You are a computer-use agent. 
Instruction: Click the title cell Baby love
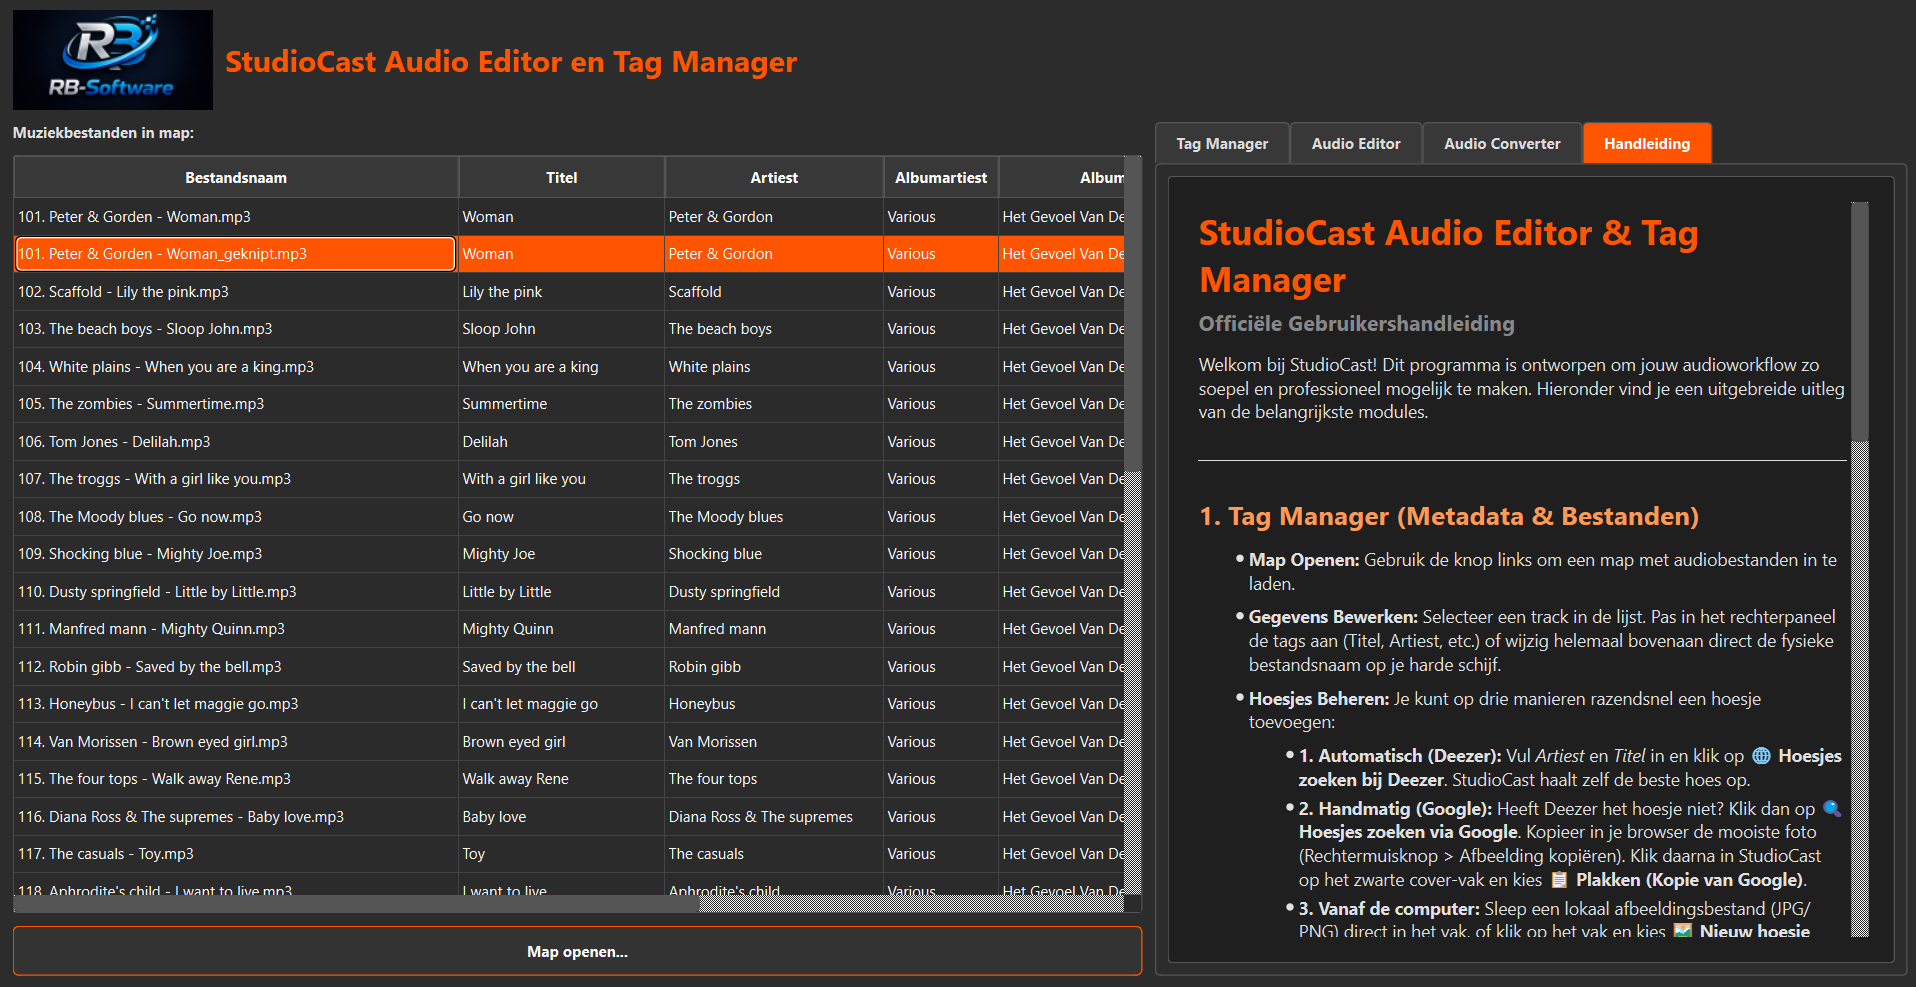[562, 816]
